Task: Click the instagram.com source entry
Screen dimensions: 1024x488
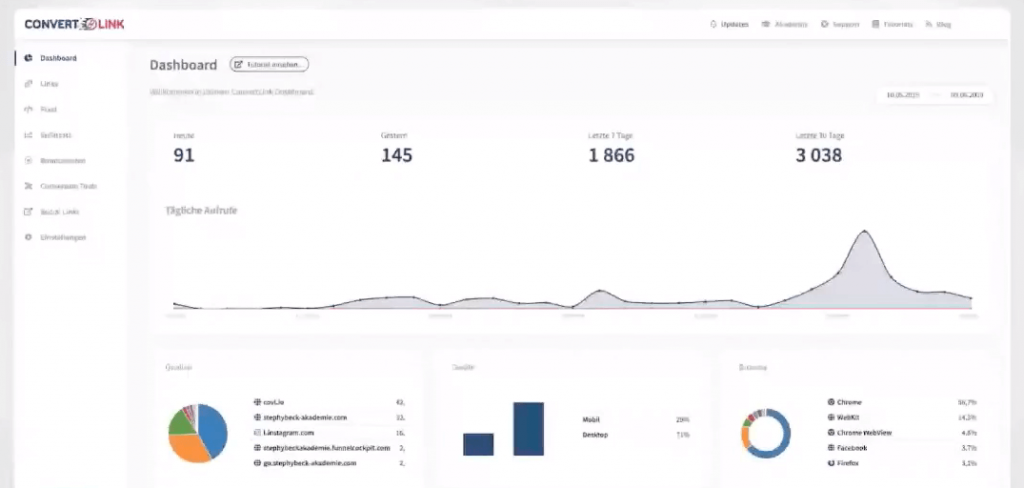Action: click(x=292, y=433)
